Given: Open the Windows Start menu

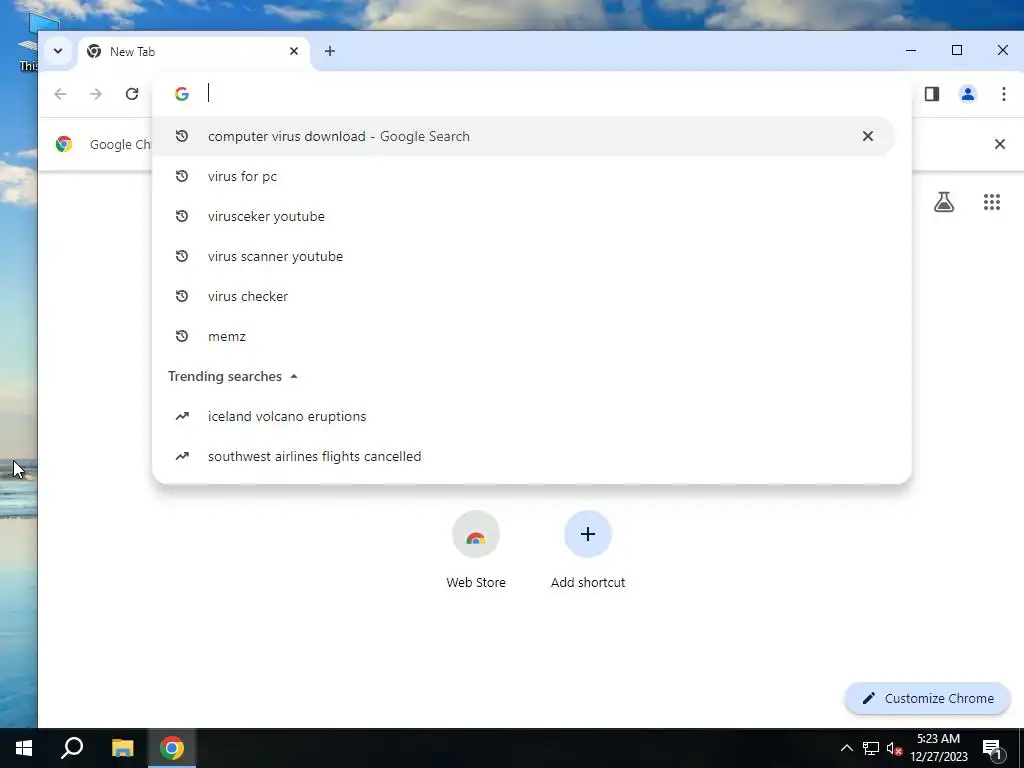Looking at the screenshot, I should tap(24, 748).
